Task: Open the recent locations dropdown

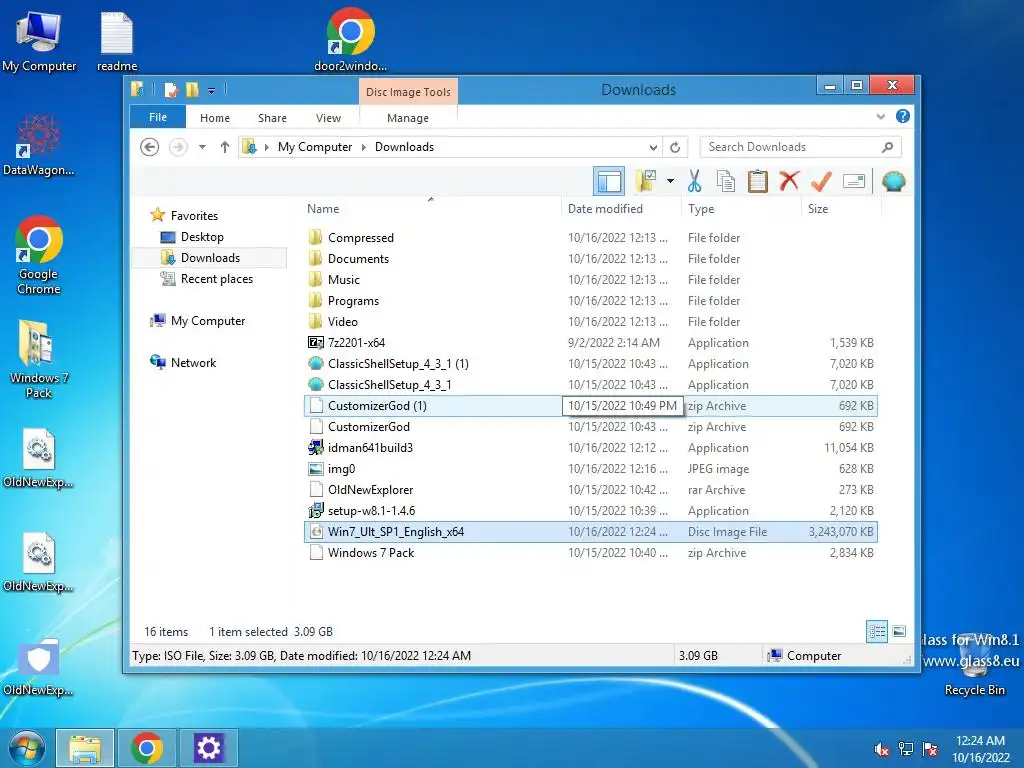Action: 202,147
